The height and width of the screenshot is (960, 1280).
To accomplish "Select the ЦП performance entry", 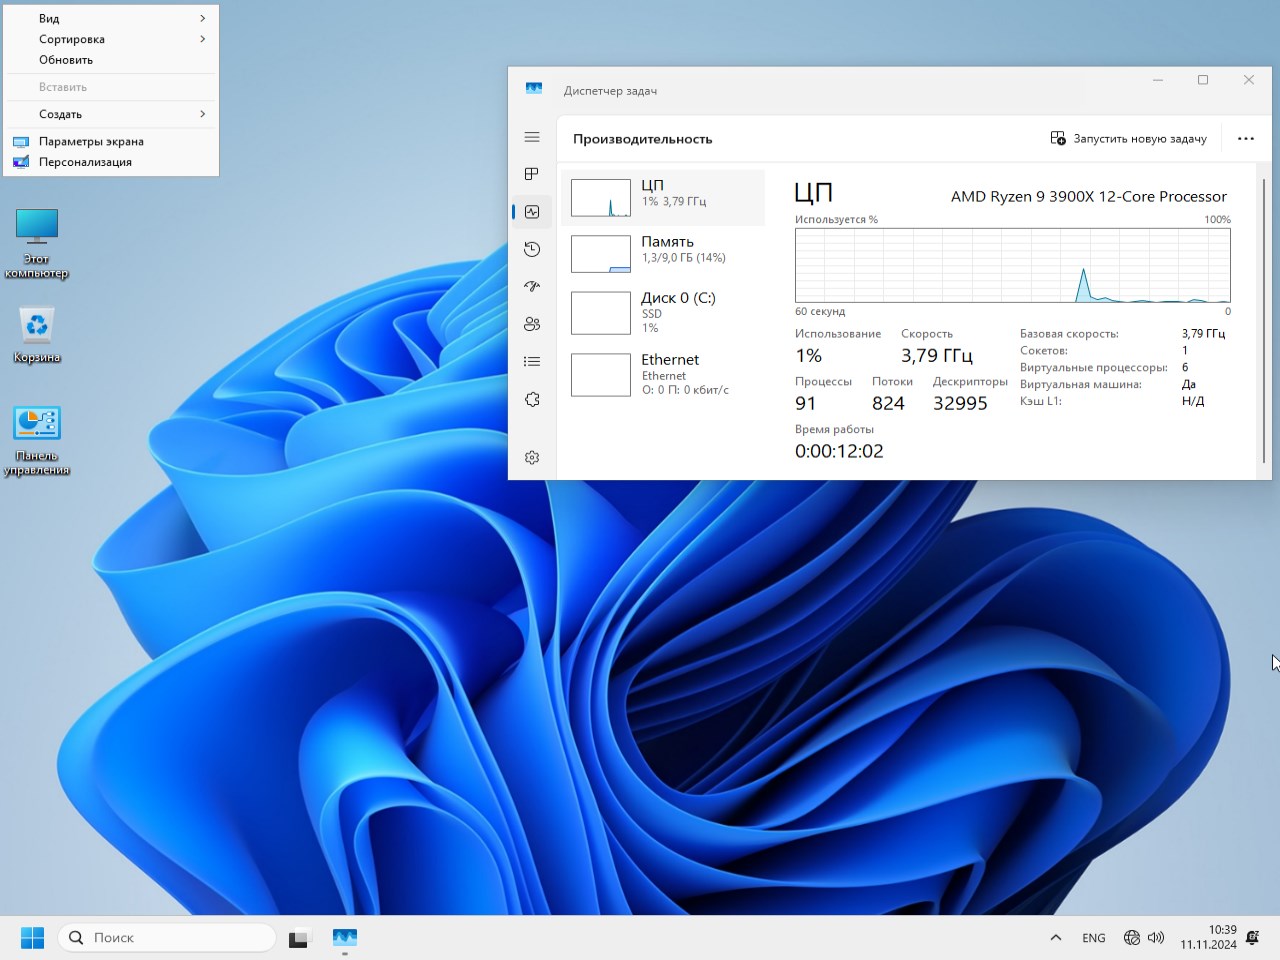I will pyautogui.click(x=663, y=197).
